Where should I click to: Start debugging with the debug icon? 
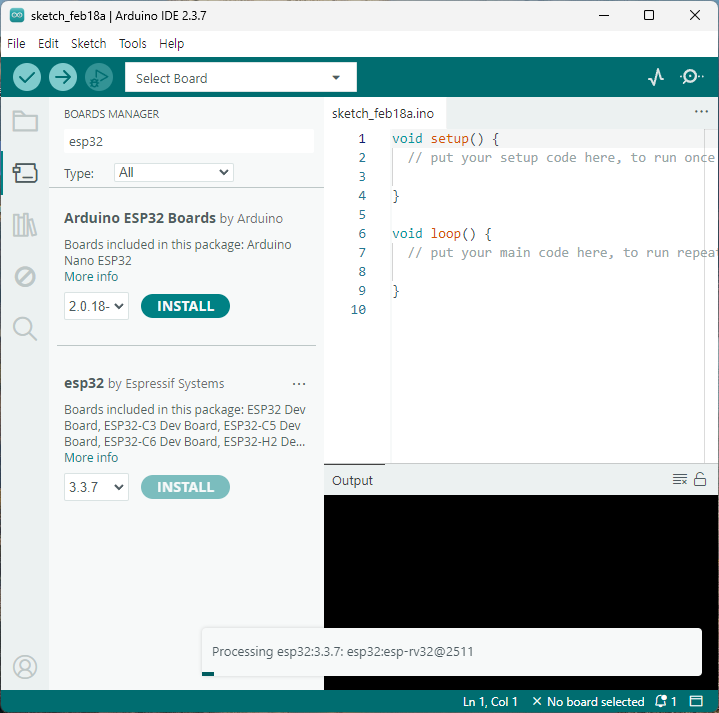point(99,77)
